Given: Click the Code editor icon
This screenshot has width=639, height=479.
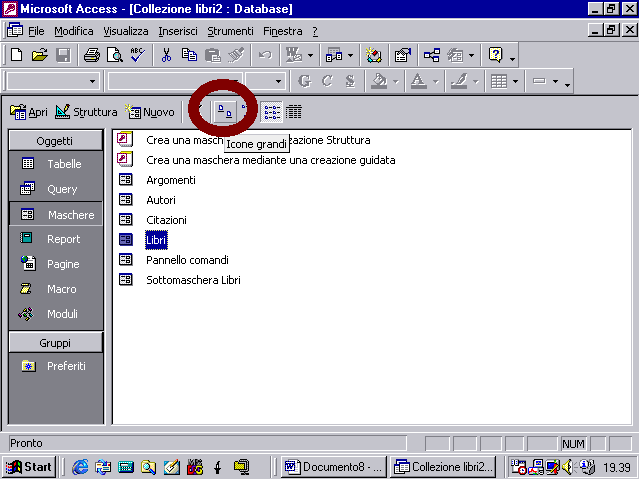Looking at the screenshot, I should (x=373, y=55).
